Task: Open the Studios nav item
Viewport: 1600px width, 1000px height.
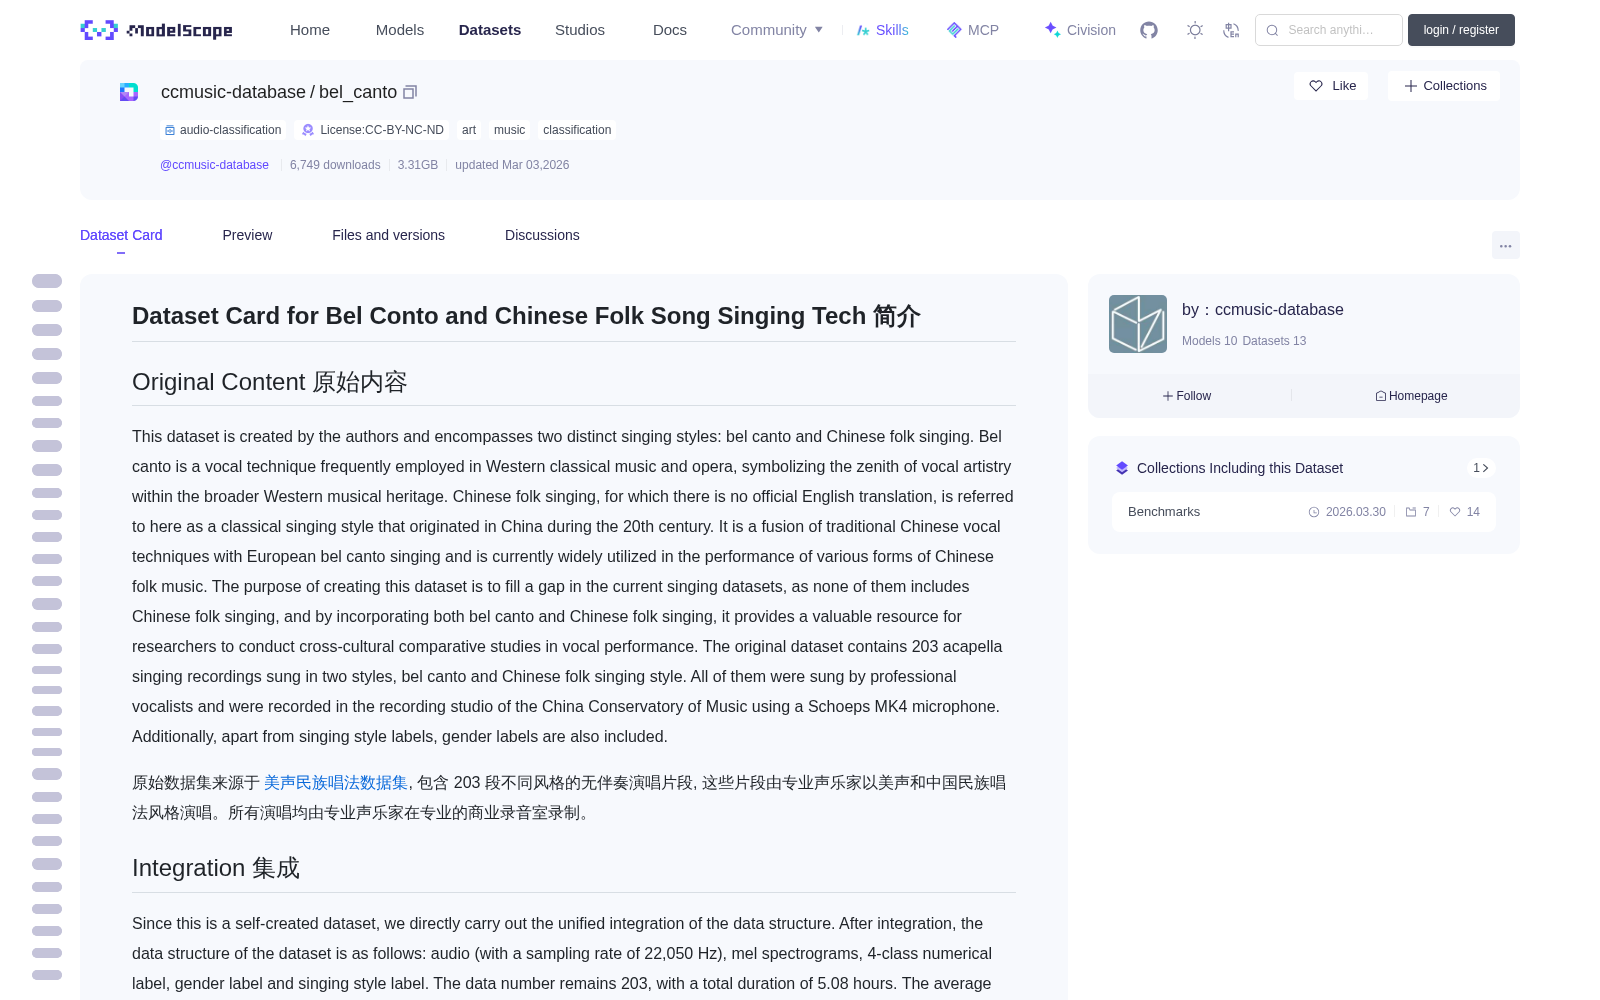Action: point(580,30)
